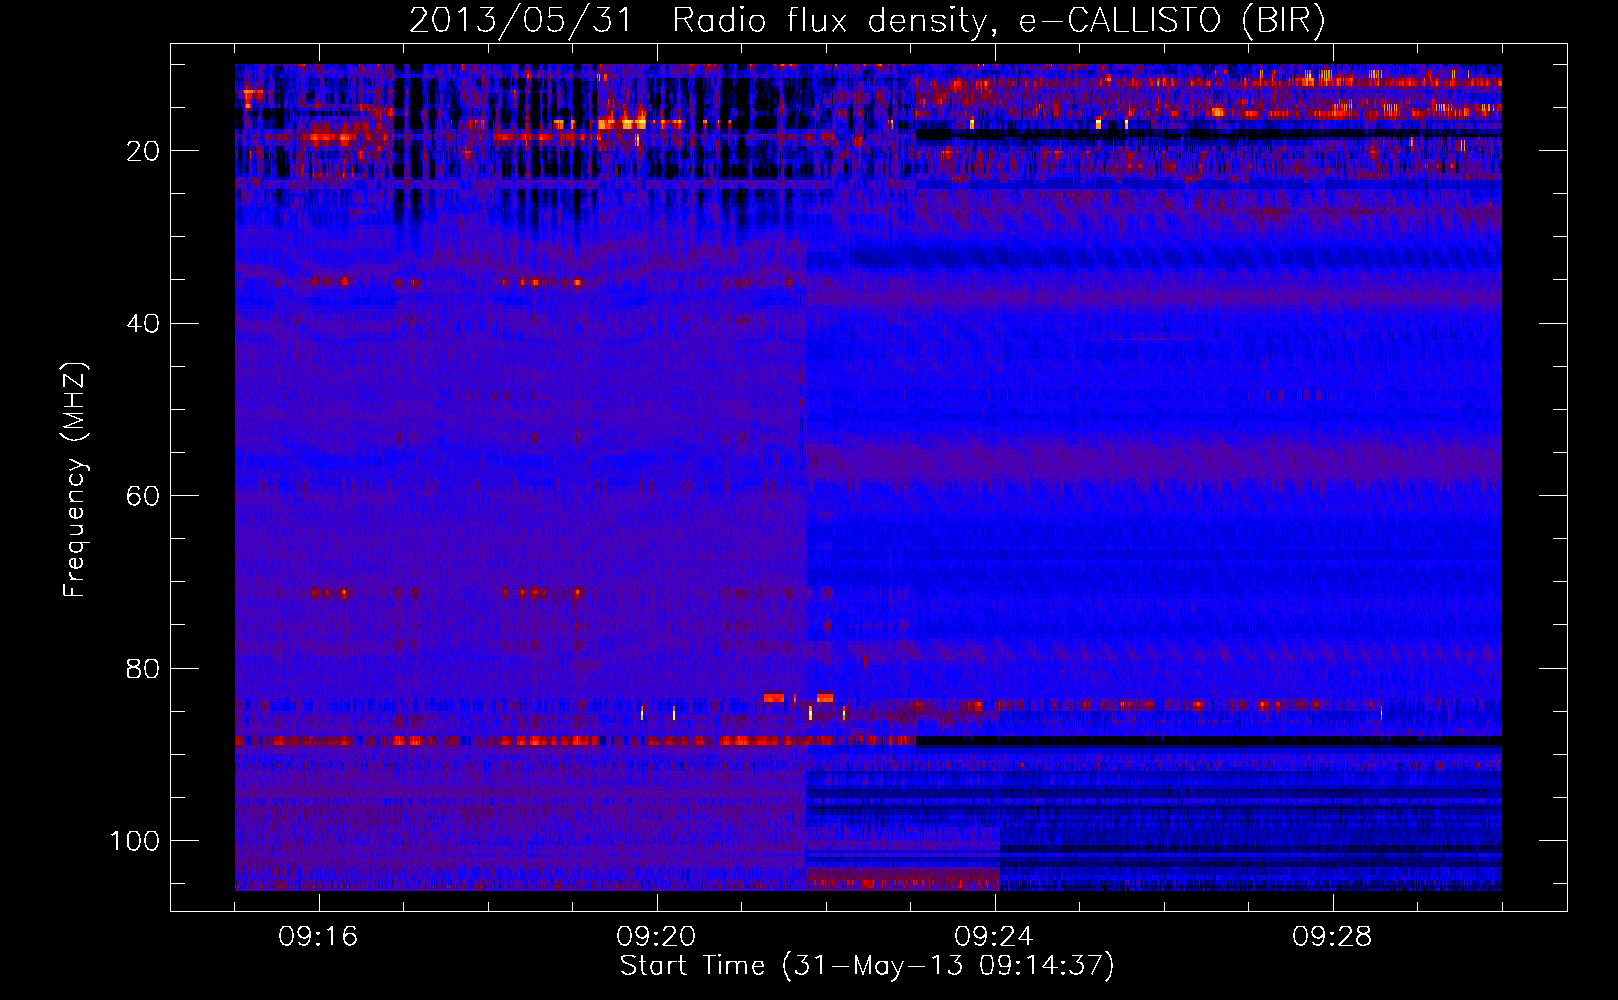Screen dimensions: 1618x1000
Task: Click the 100 frequency tick label
Action: (x=135, y=841)
